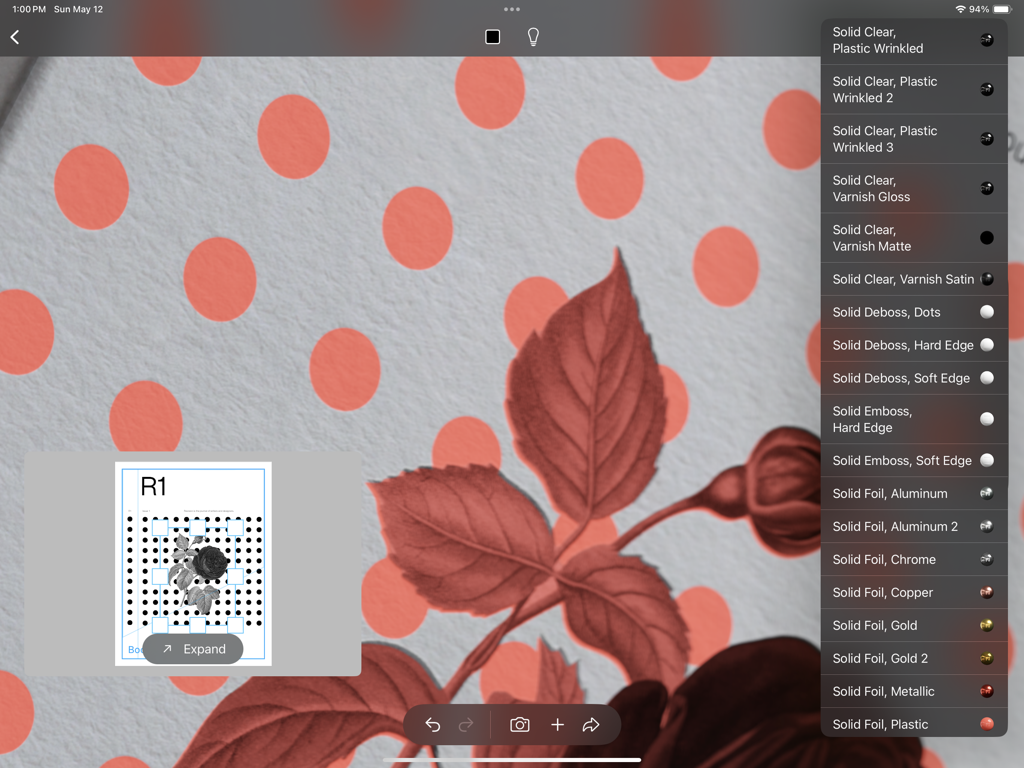Click the Solid Foil, Chrome sphere swatch
1024x768 pixels.
(x=987, y=559)
